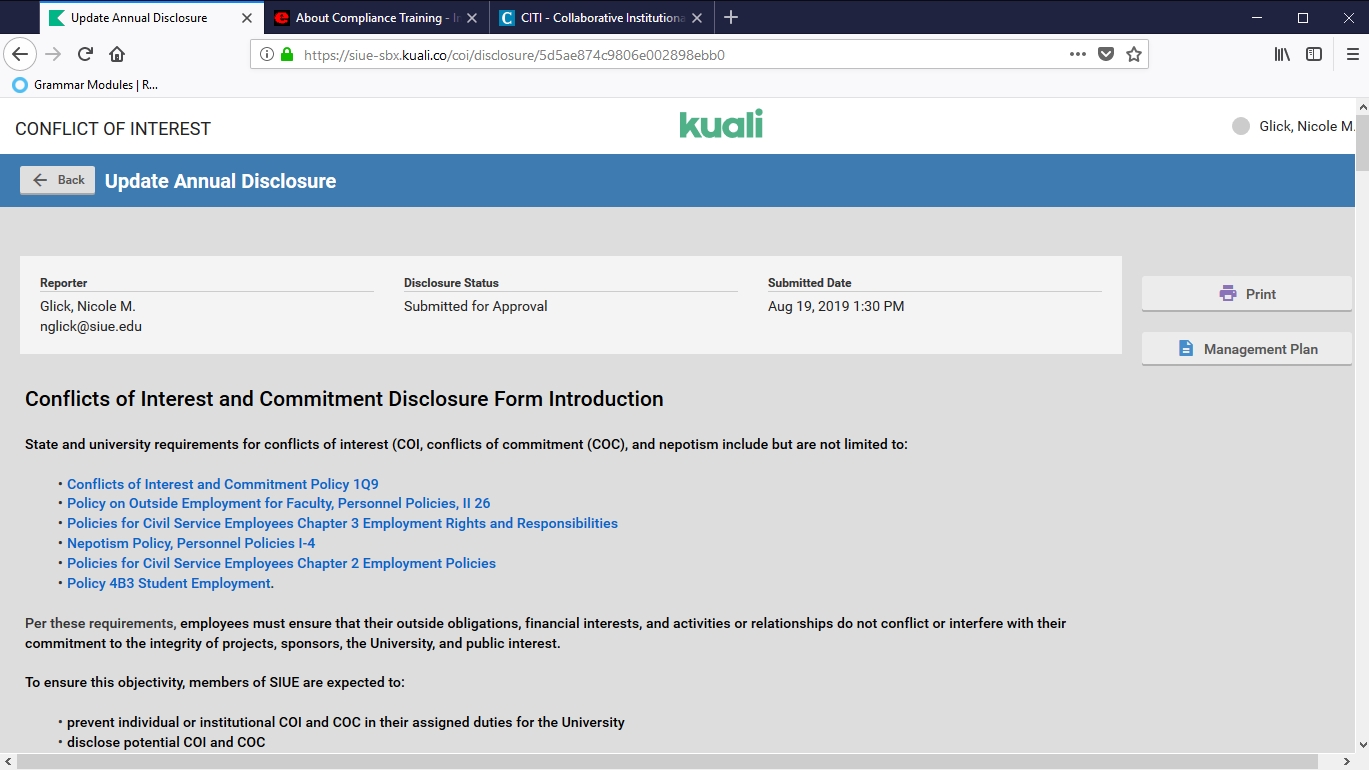Close the Update Annual Disclosure tab
This screenshot has width=1369, height=770.
247,18
